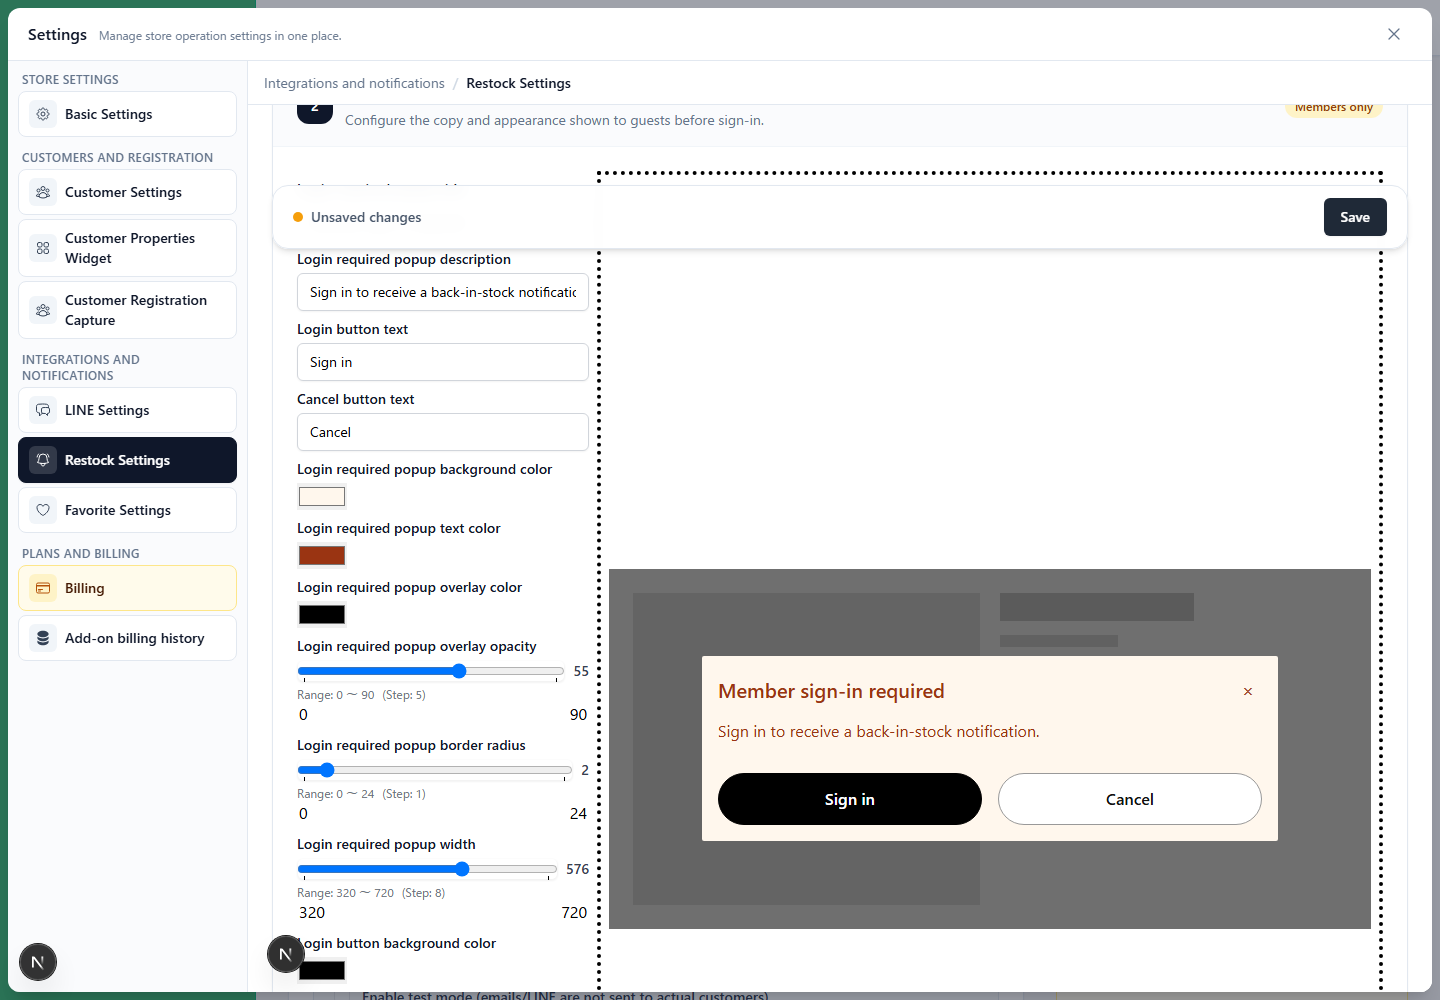The height and width of the screenshot is (1000, 1440).
Task: Open the popup overlay color swatch
Action: 322,614
